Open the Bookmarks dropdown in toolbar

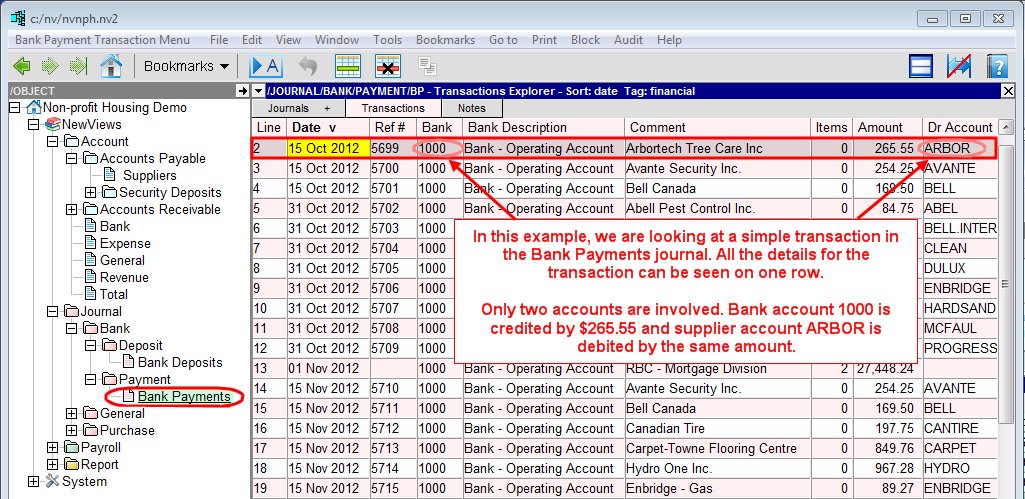(186, 66)
